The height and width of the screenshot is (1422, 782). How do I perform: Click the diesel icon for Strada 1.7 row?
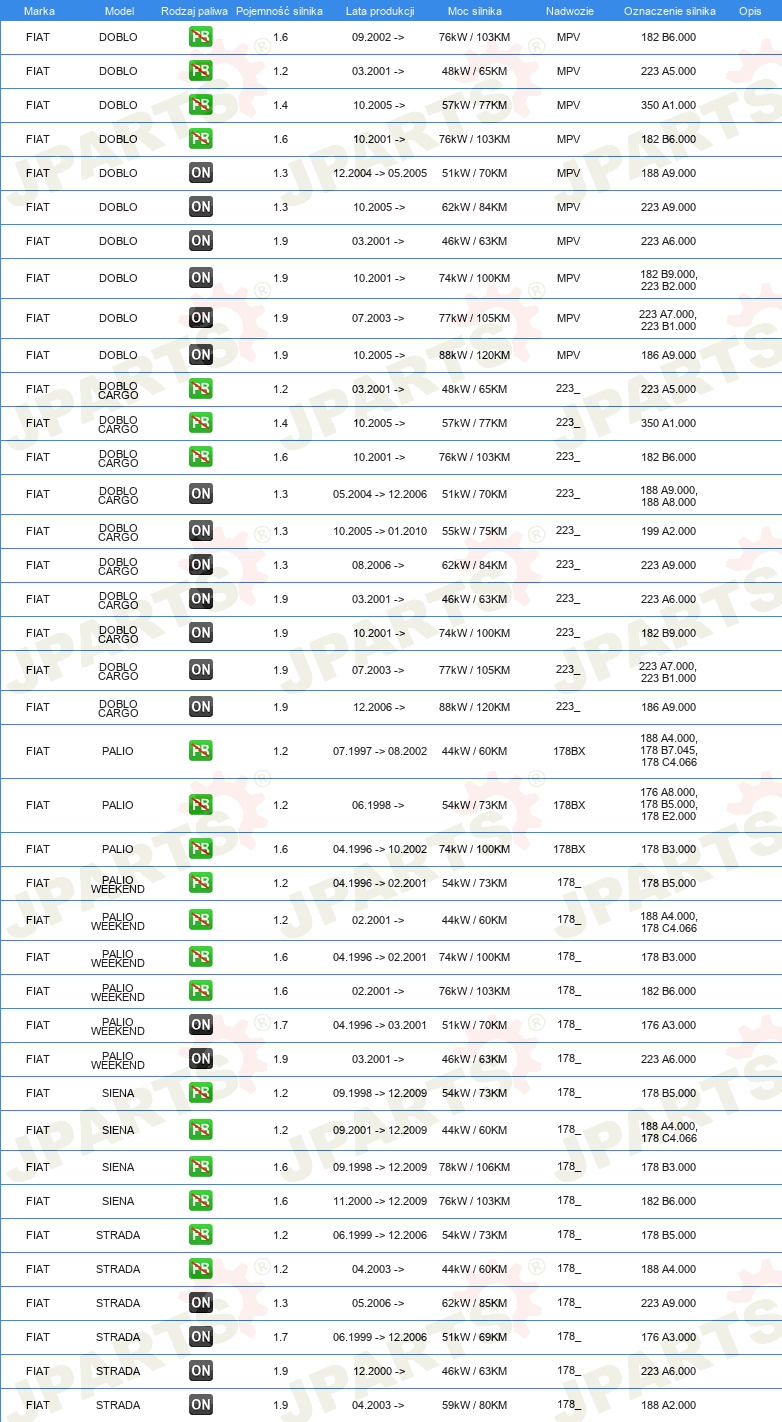point(201,1337)
